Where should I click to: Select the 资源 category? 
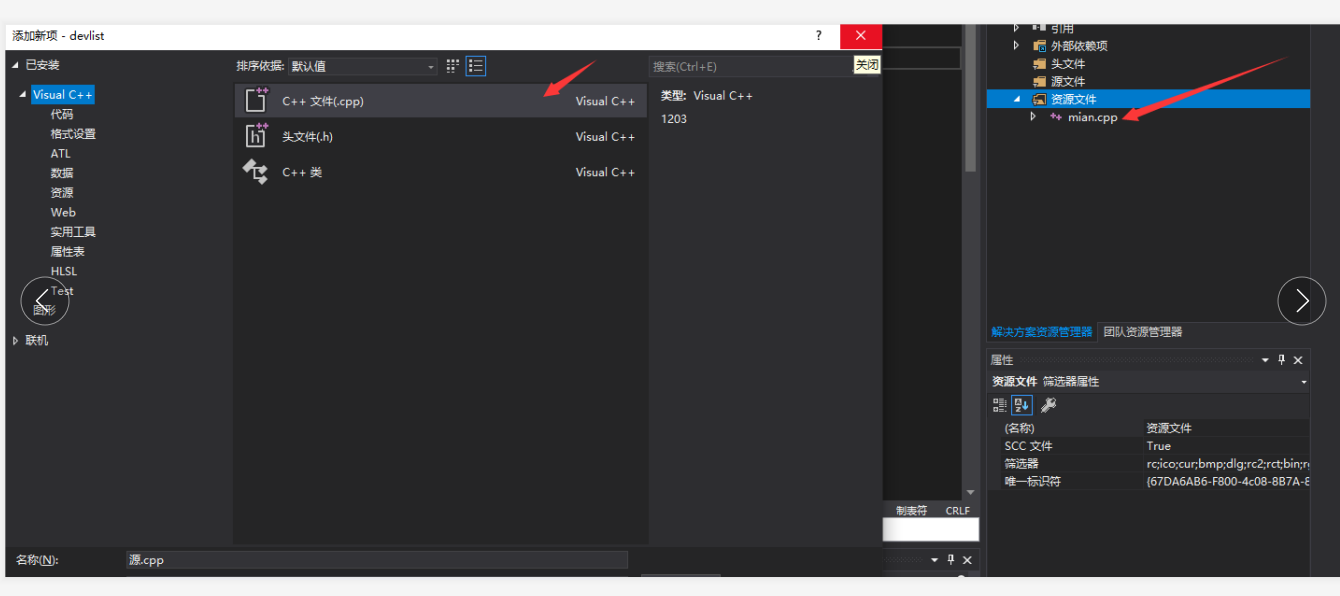coord(62,193)
